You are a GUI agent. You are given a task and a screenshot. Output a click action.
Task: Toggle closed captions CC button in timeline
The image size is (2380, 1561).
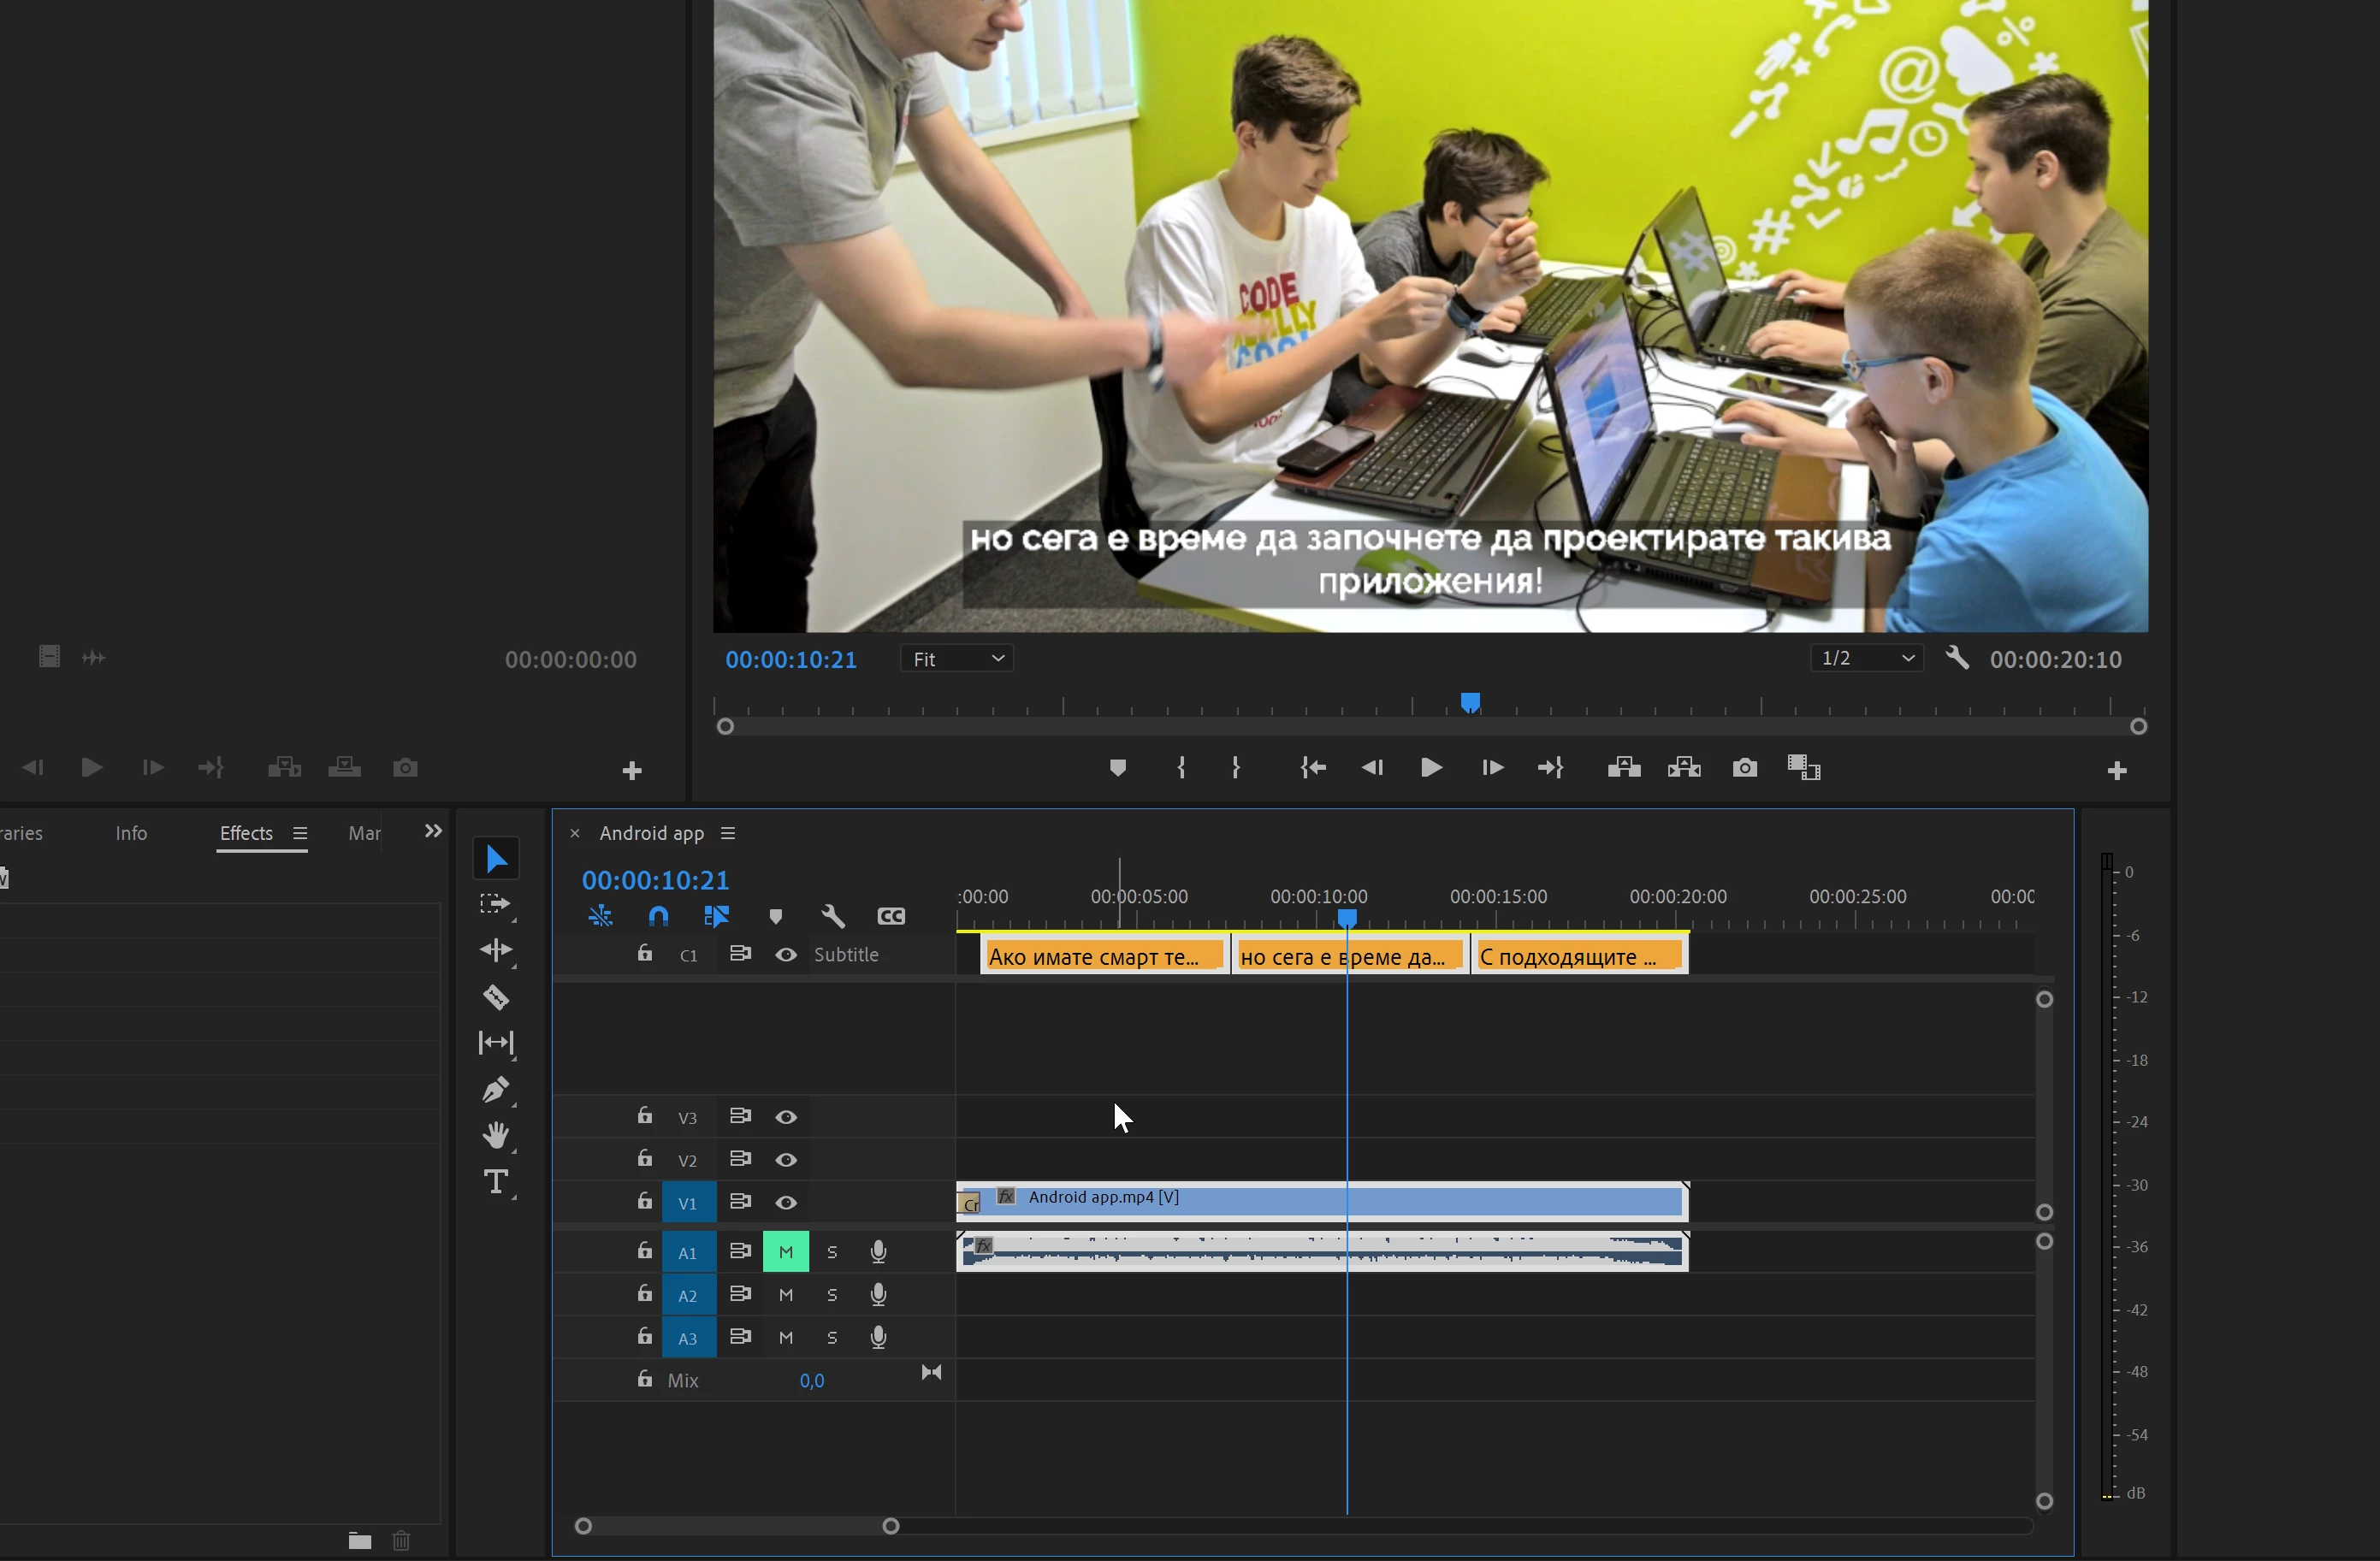coord(891,916)
